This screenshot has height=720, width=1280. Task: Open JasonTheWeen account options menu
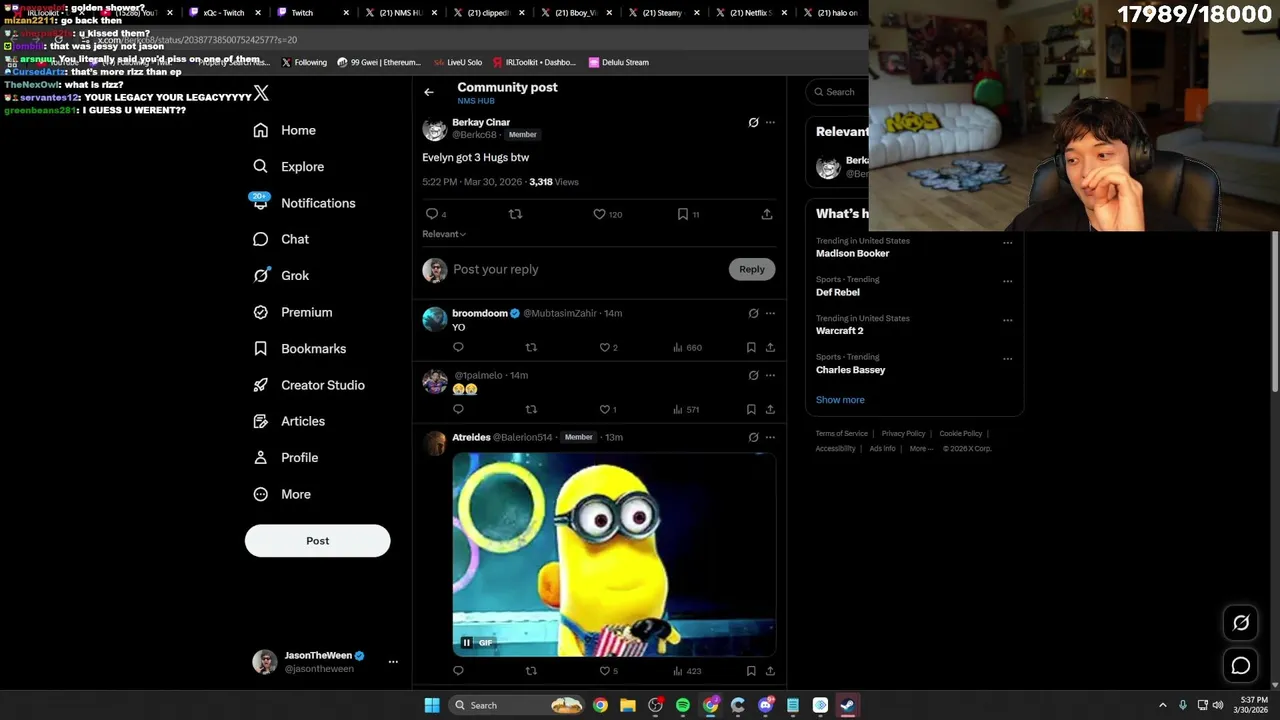click(393, 662)
